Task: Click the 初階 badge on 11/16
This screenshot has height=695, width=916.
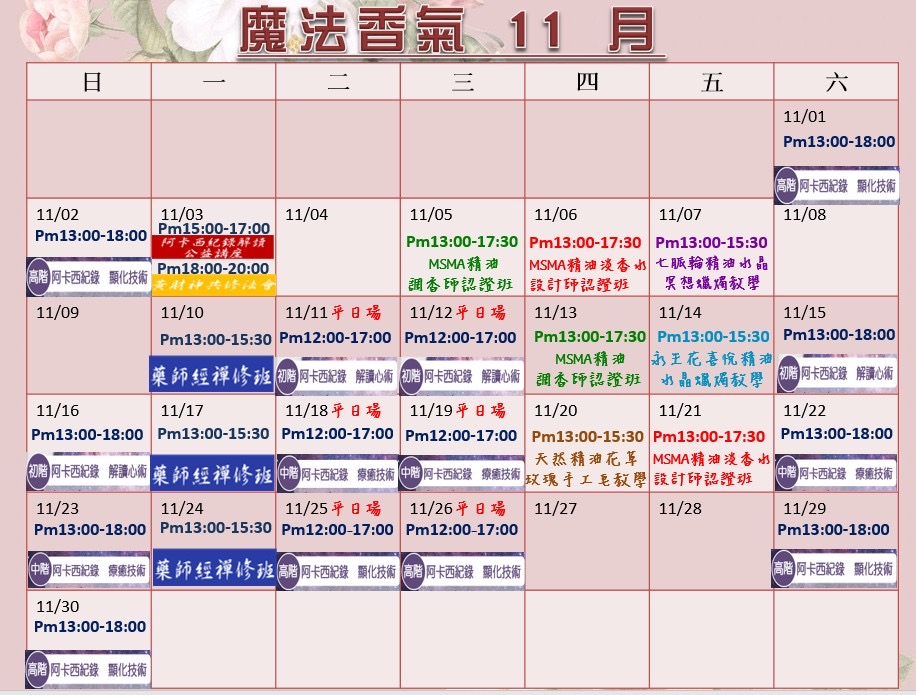Action: click(38, 471)
